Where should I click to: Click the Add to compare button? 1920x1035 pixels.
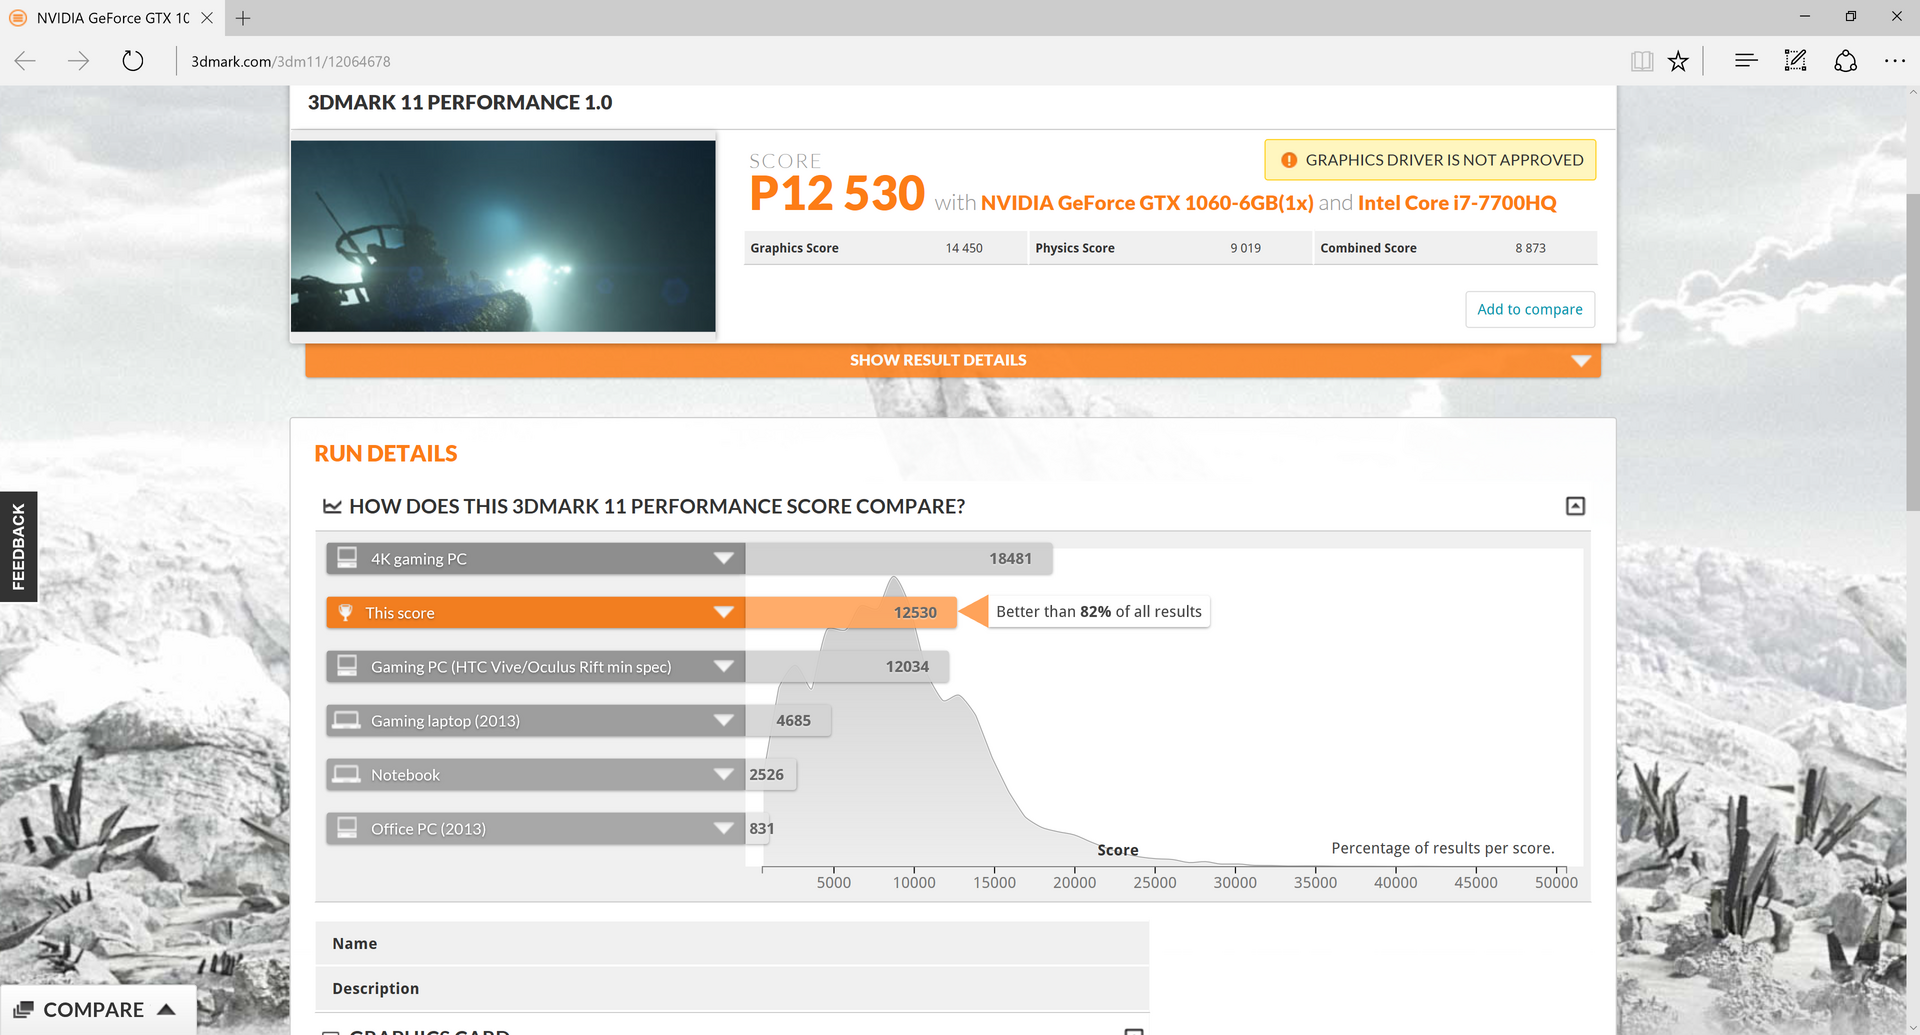1530,309
